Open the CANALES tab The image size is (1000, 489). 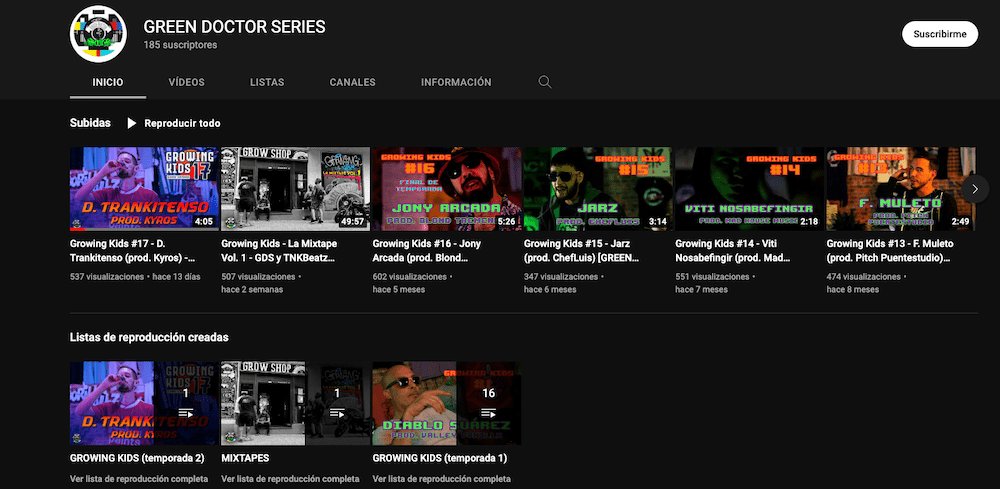(x=353, y=82)
